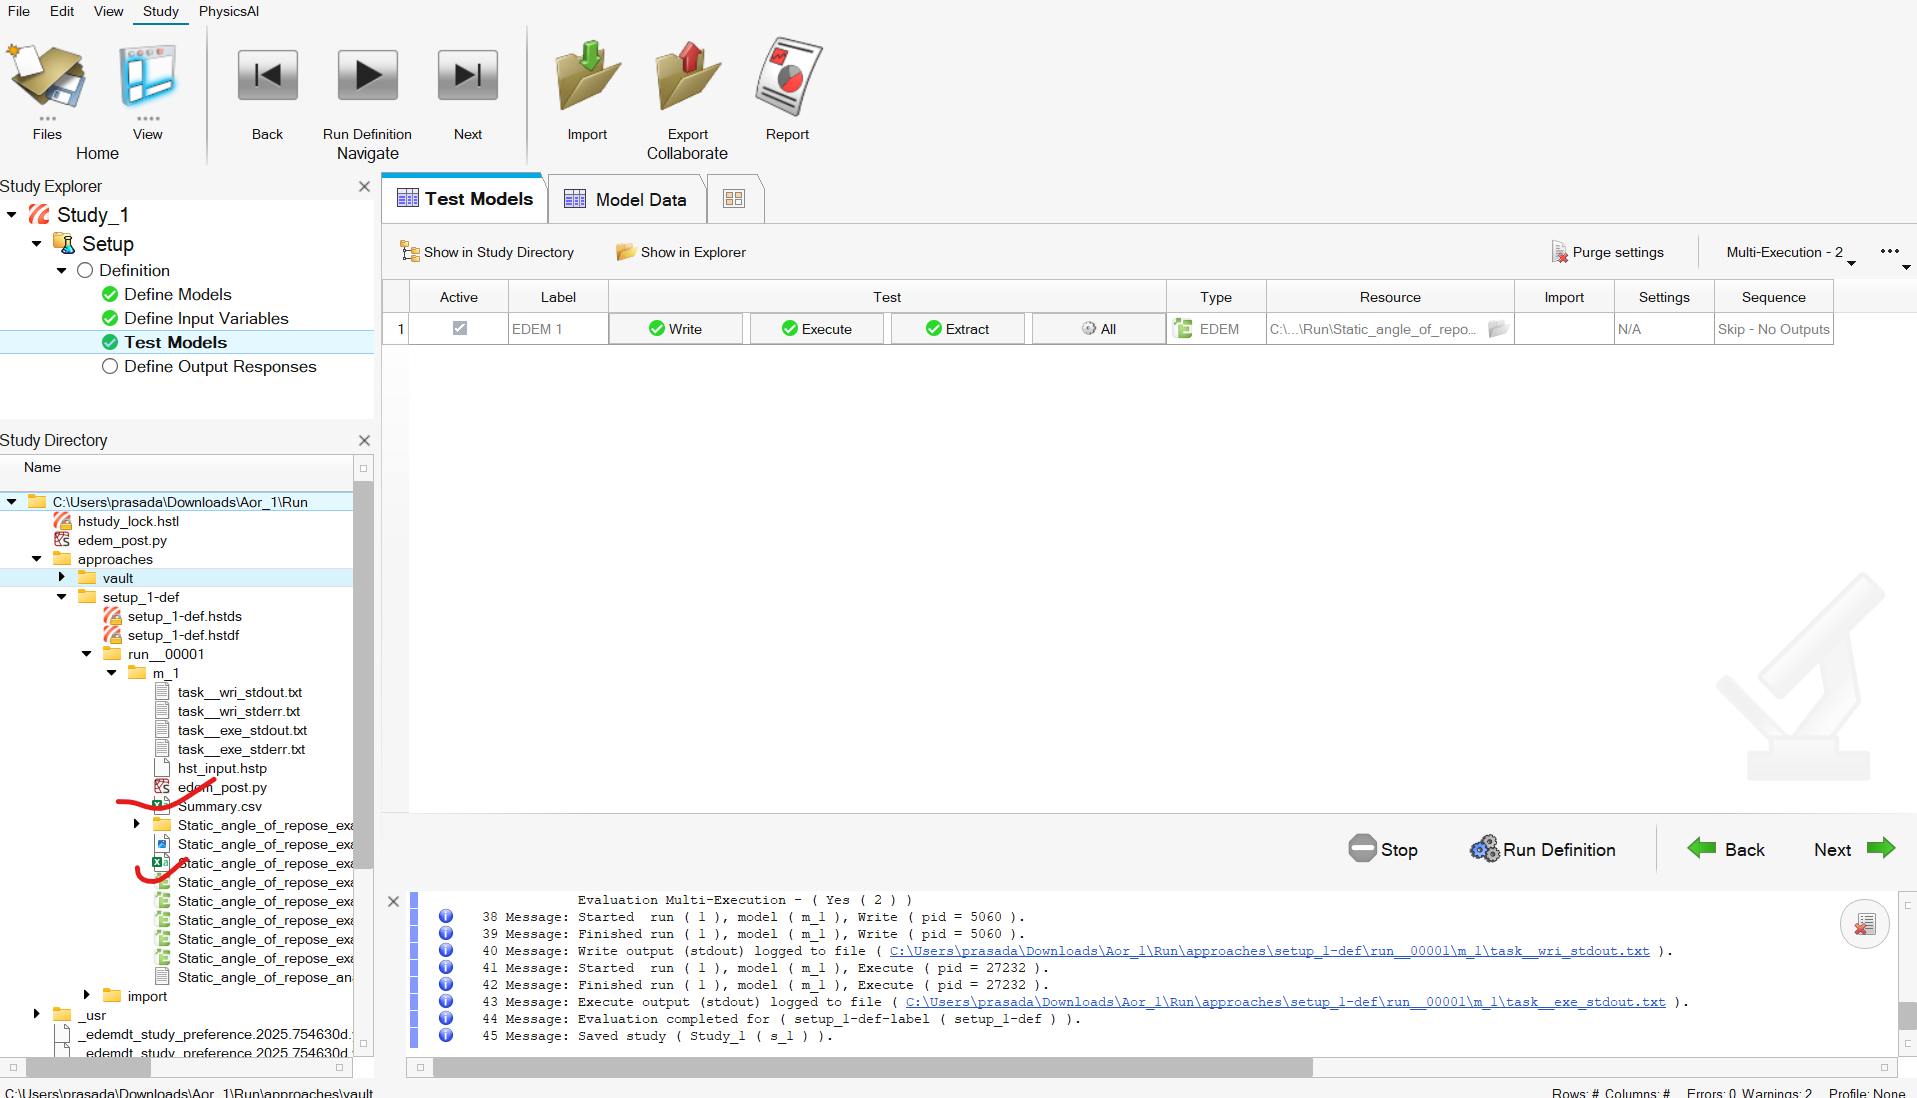Click the bottom Run Definition button
Image resolution: width=1917 pixels, height=1098 pixels.
click(1542, 849)
